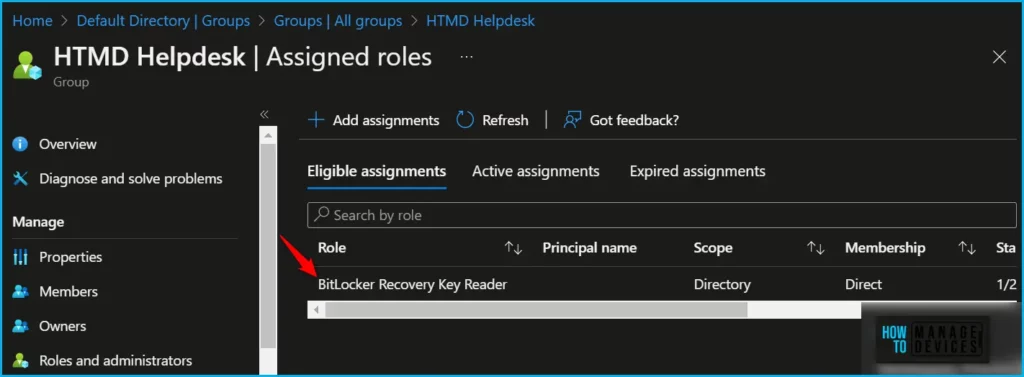Switch to Expired assignments tab
The height and width of the screenshot is (377, 1024).
(697, 171)
